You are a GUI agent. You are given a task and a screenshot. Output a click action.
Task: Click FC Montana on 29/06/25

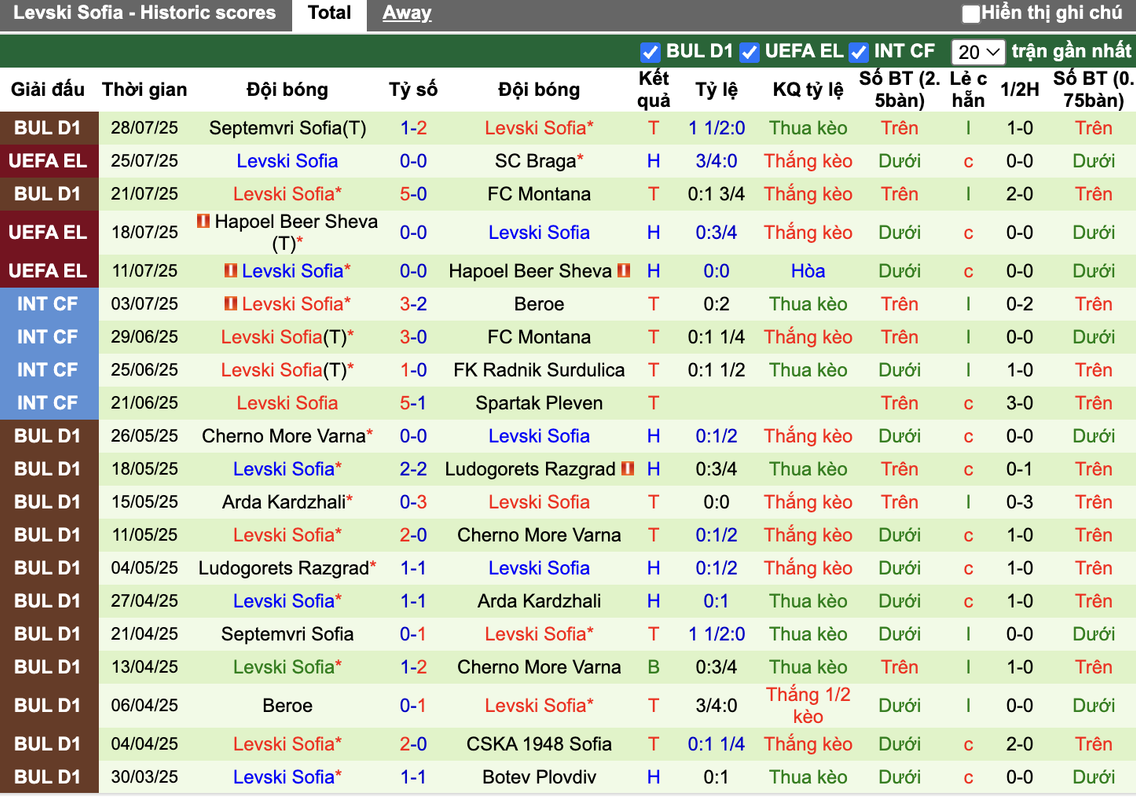539,337
